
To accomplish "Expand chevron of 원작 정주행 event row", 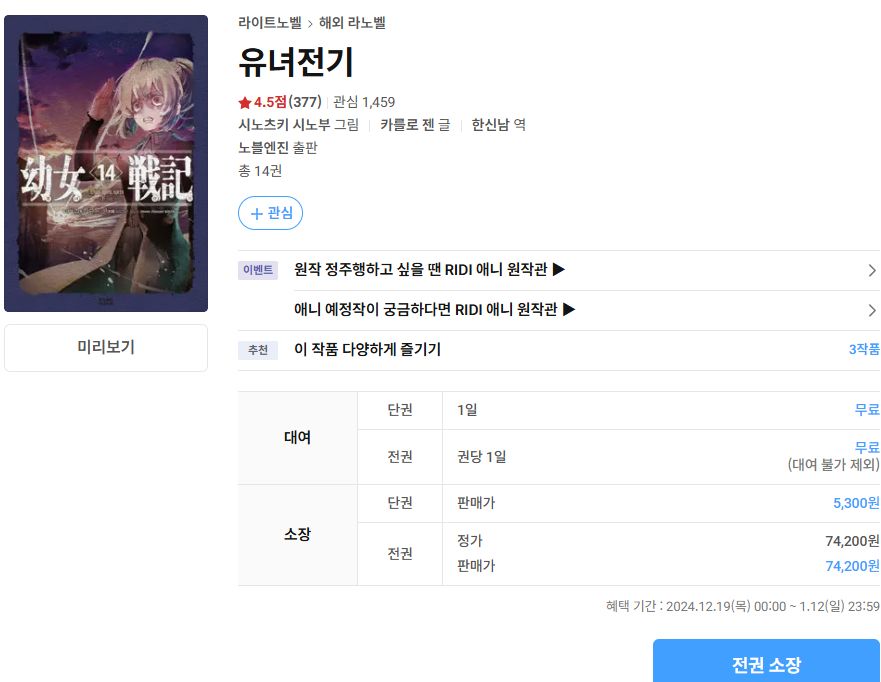I will point(872,270).
